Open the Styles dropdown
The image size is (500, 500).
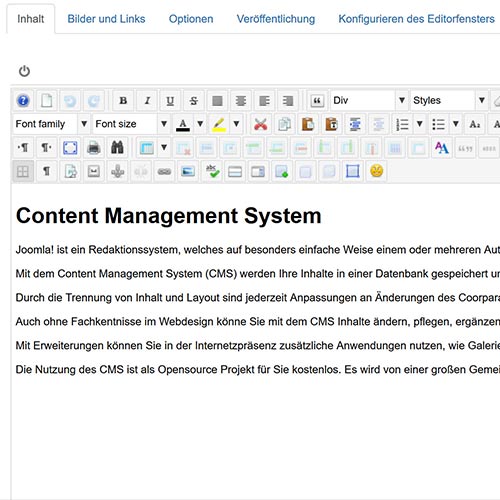(x=449, y=100)
